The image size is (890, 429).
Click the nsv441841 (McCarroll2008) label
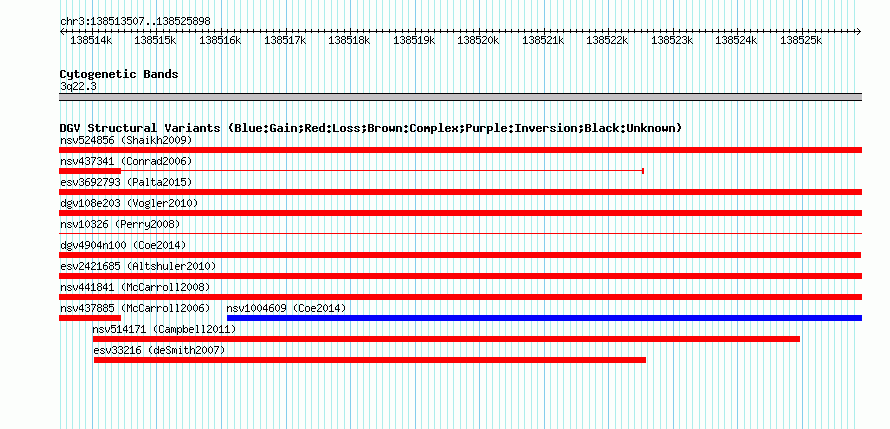tap(135, 287)
